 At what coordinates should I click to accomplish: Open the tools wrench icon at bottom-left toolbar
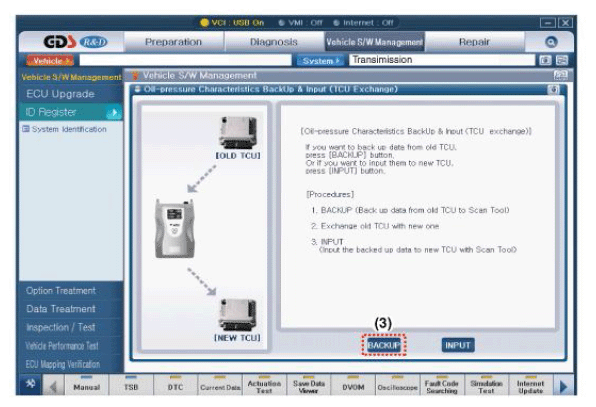pos(30,384)
